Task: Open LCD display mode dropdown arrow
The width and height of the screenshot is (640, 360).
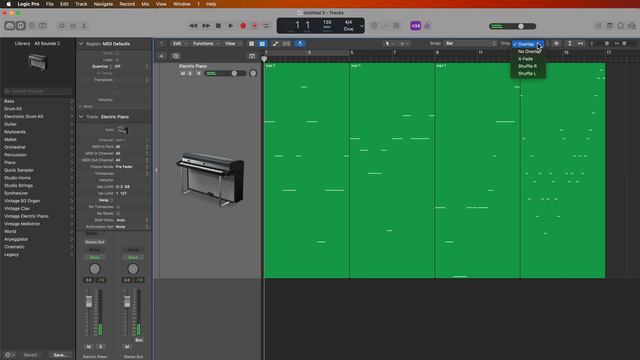Action: point(361,26)
